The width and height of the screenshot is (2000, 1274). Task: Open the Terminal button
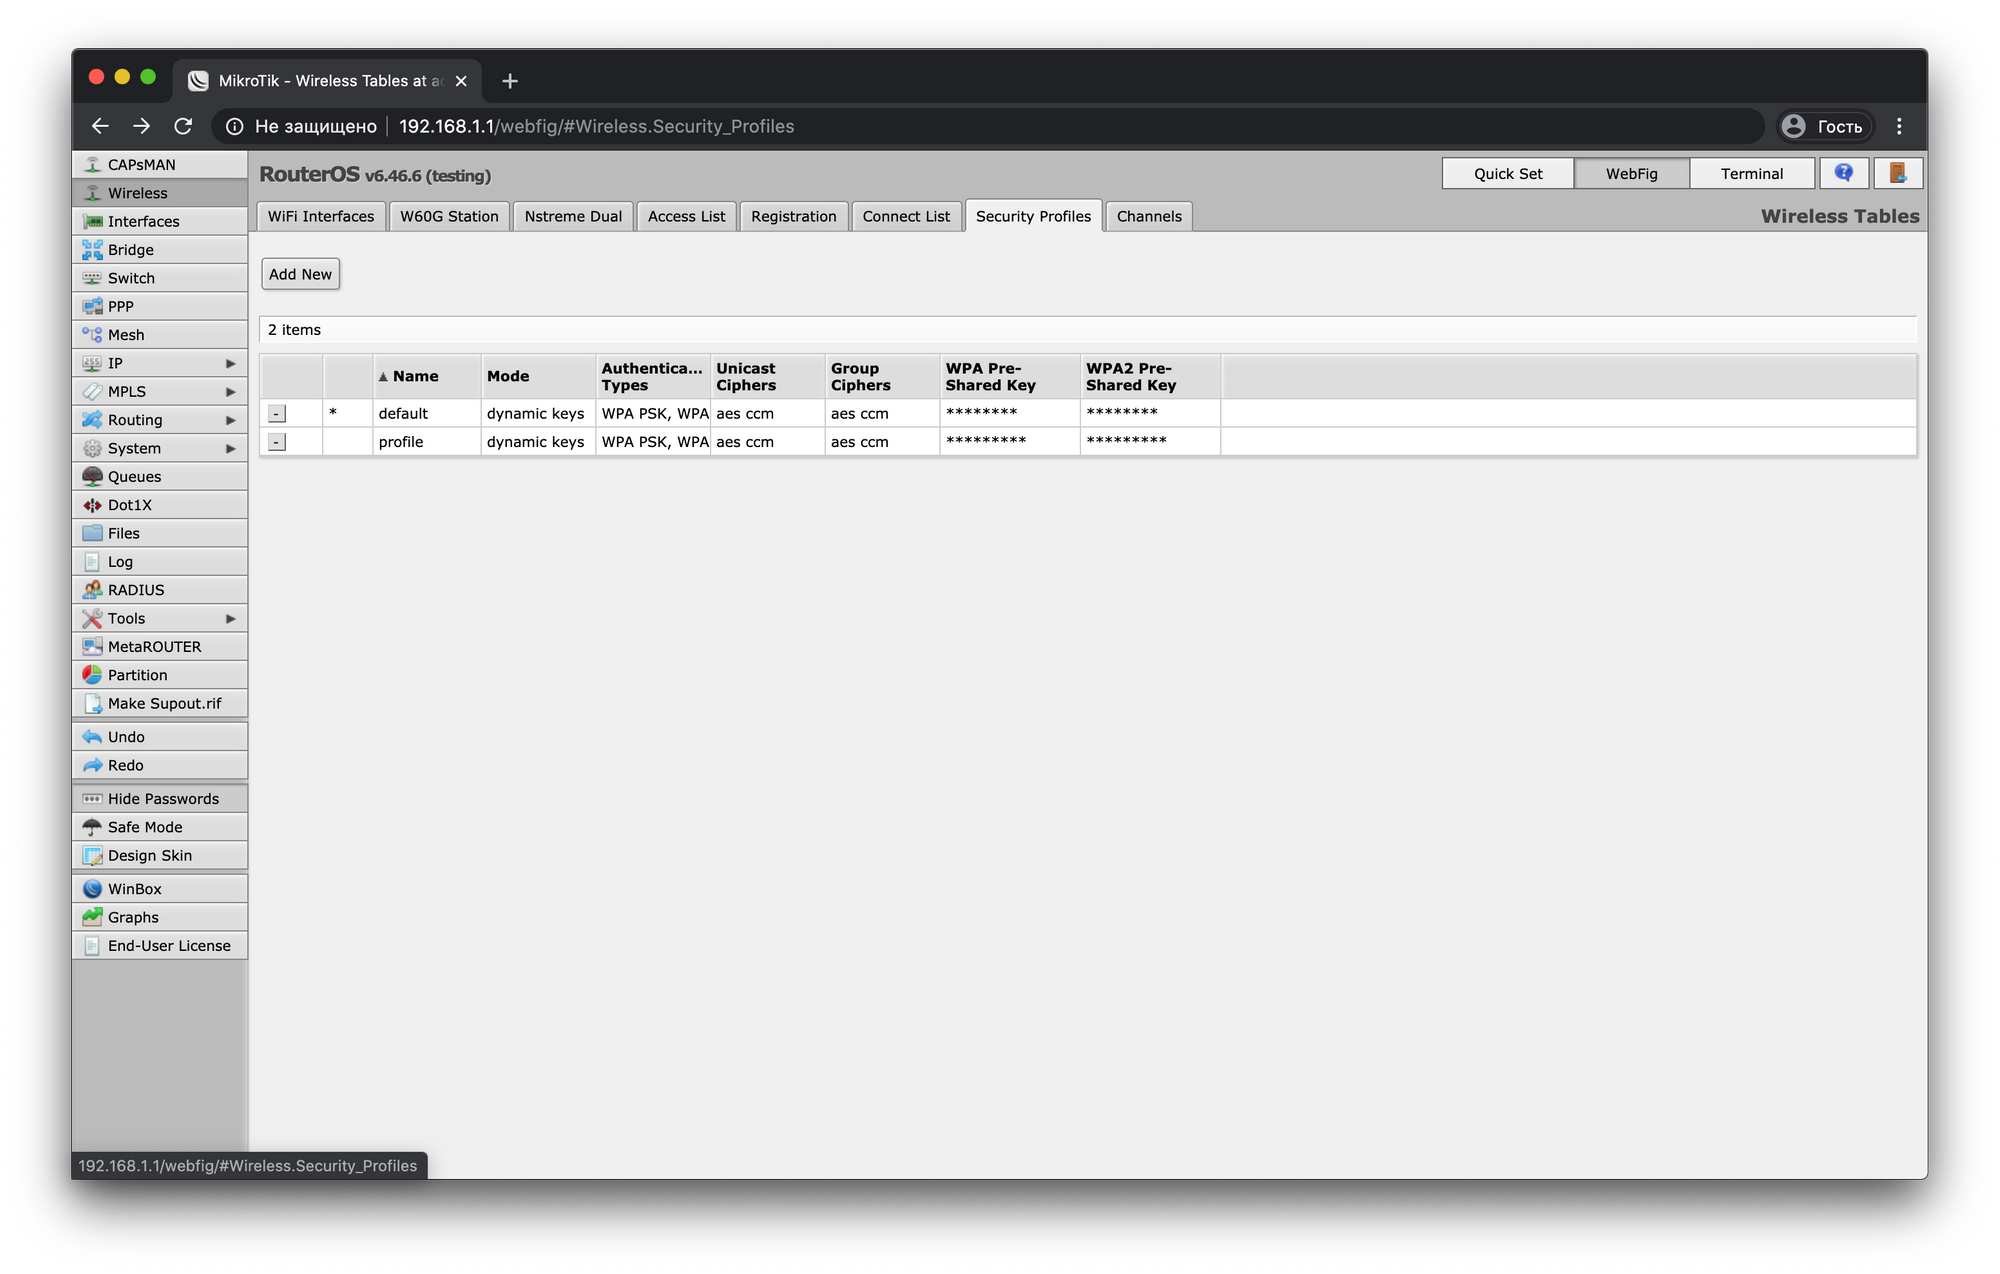1752,173
